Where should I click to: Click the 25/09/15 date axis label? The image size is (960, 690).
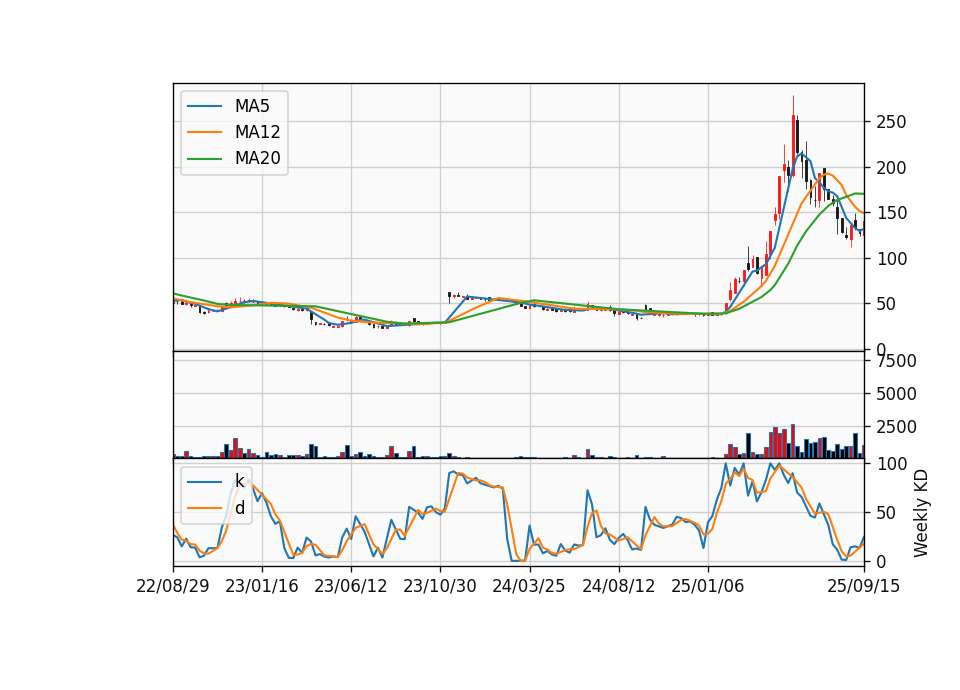(864, 586)
